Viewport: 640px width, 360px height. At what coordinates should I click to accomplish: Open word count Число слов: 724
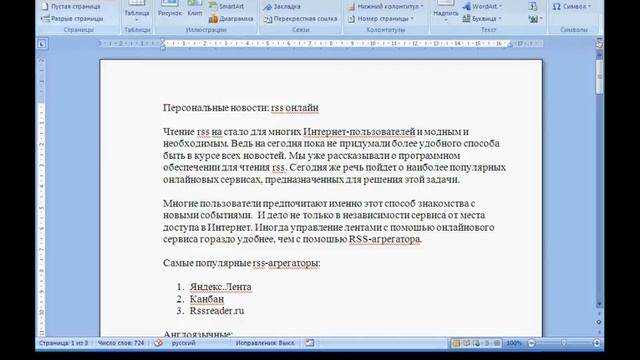[121, 343]
